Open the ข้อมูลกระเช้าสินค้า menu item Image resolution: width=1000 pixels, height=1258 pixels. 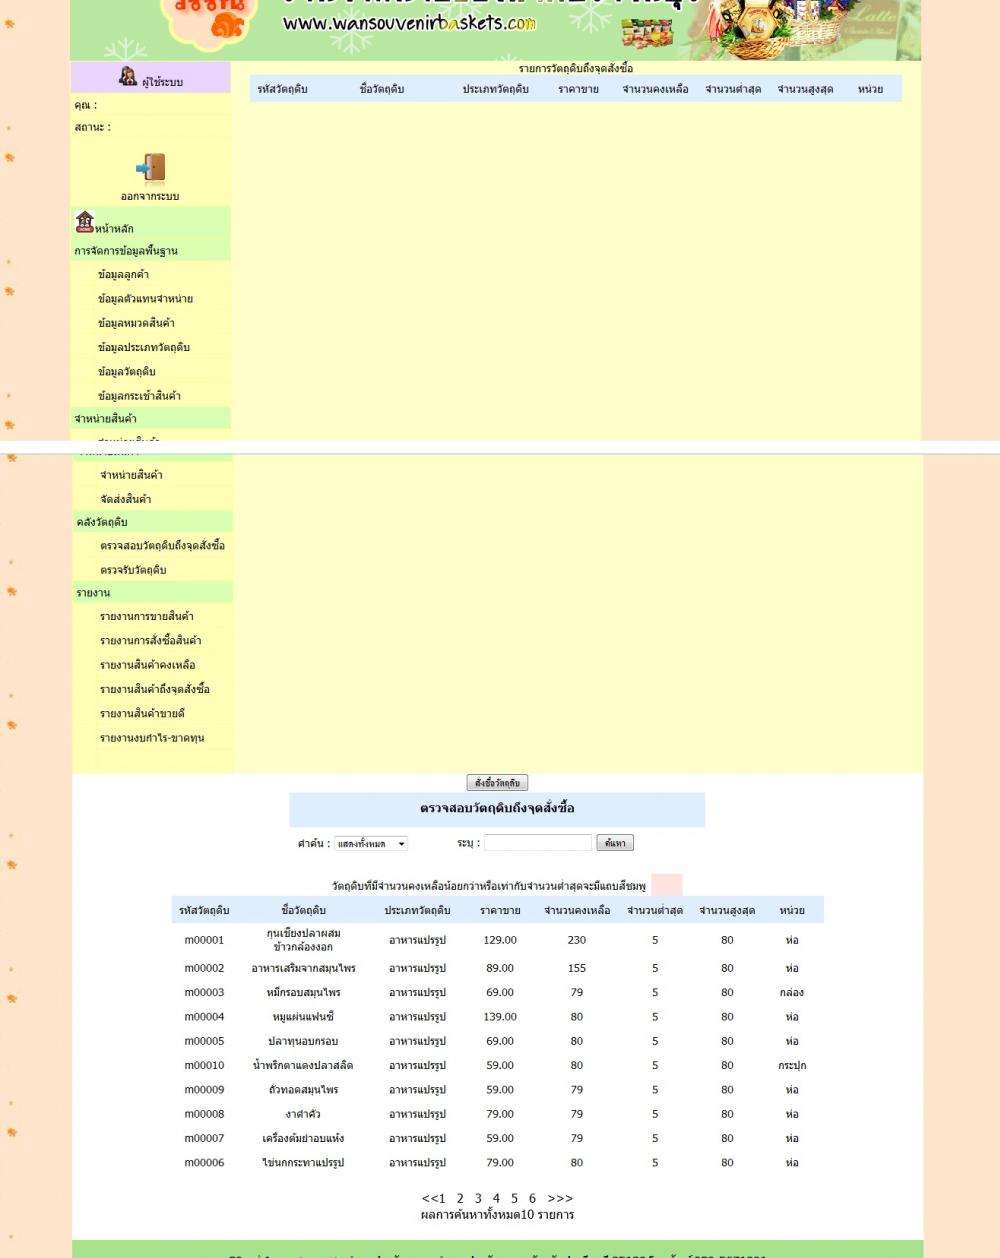[139, 395]
